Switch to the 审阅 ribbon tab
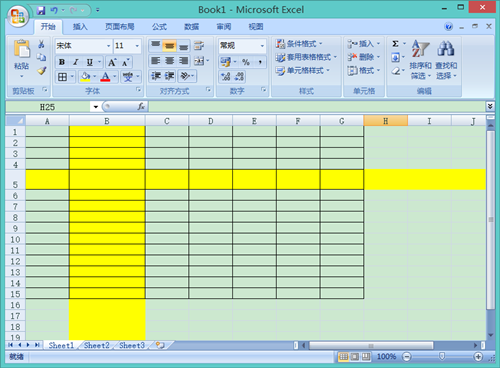 (224, 27)
